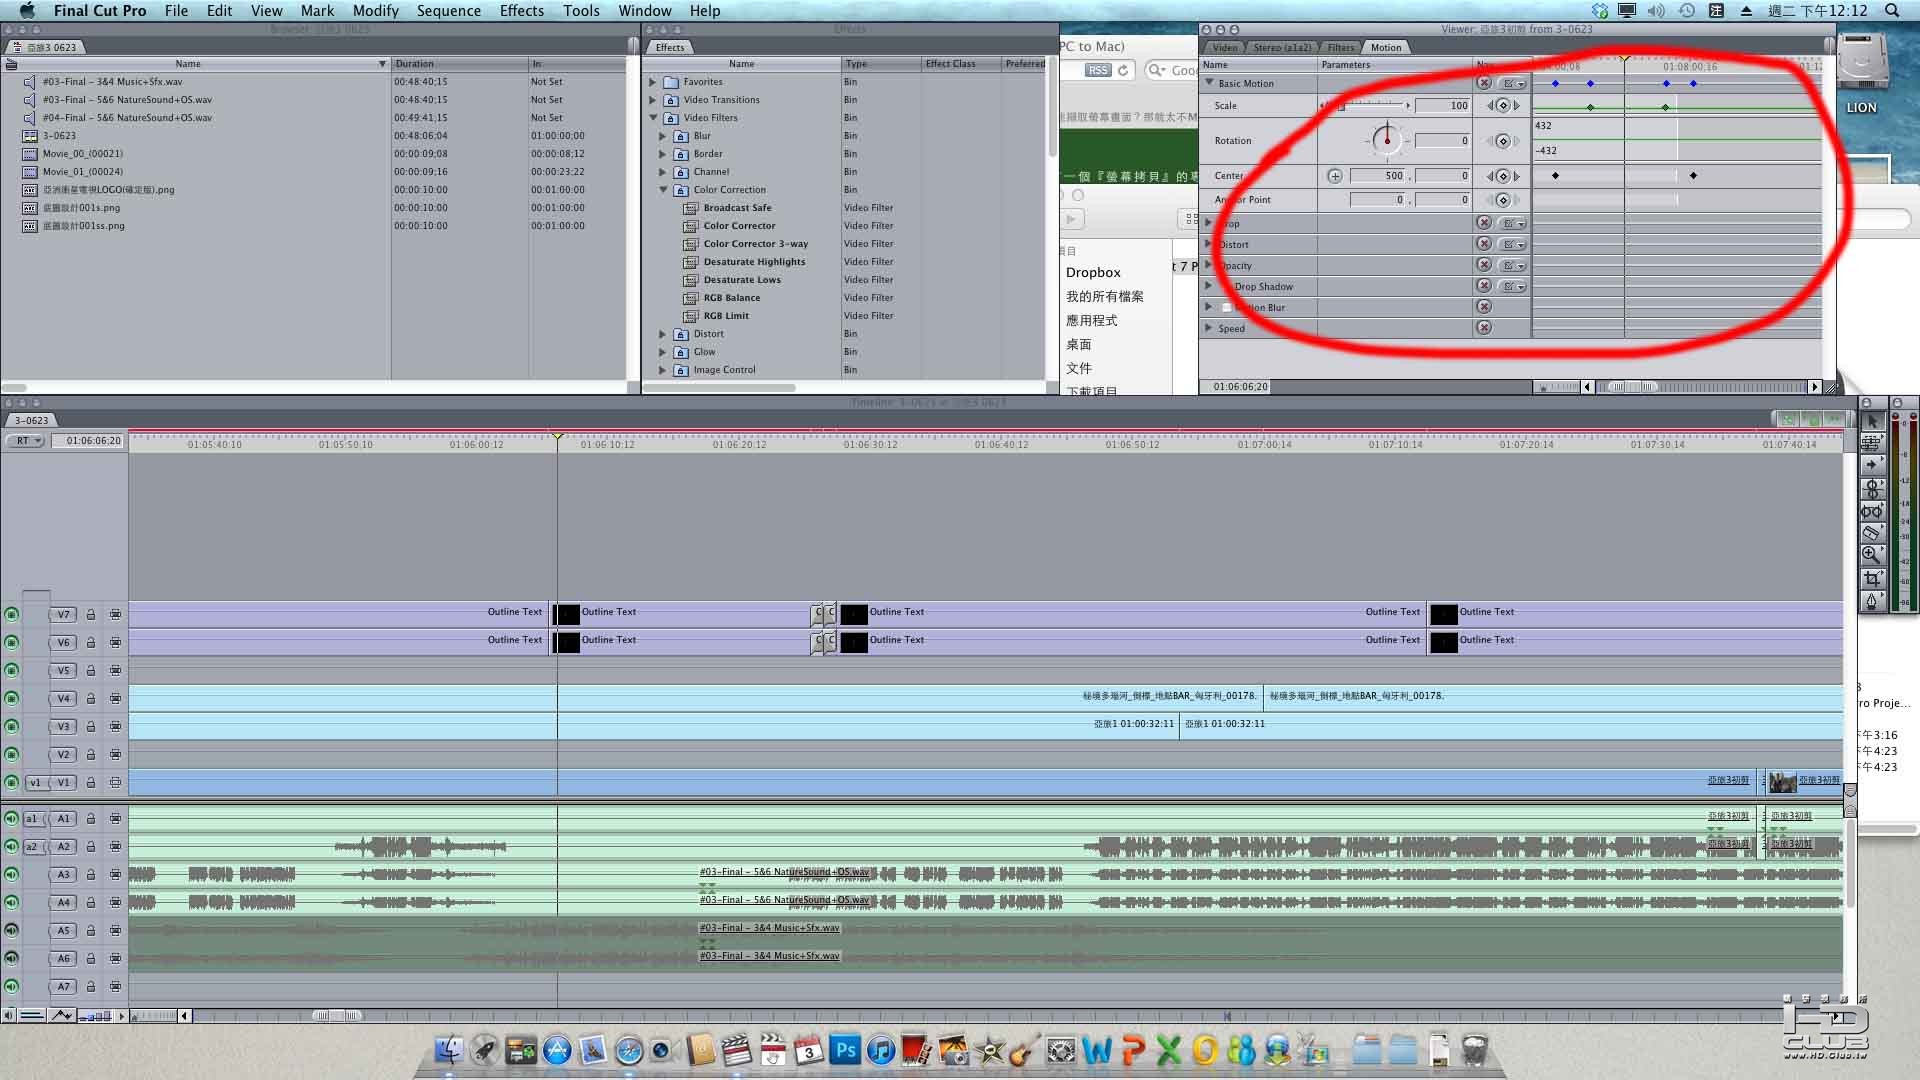This screenshot has width=1920, height=1080.
Task: Launch iTunes from the Dock
Action: pyautogui.click(x=881, y=1050)
